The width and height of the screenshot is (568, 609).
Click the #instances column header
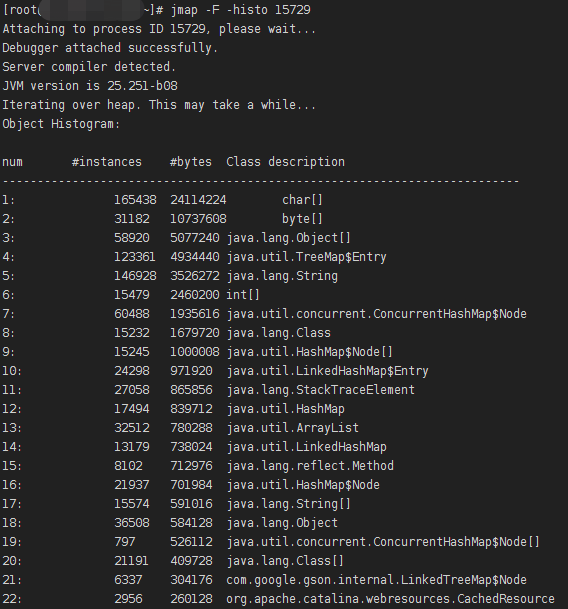pos(107,162)
